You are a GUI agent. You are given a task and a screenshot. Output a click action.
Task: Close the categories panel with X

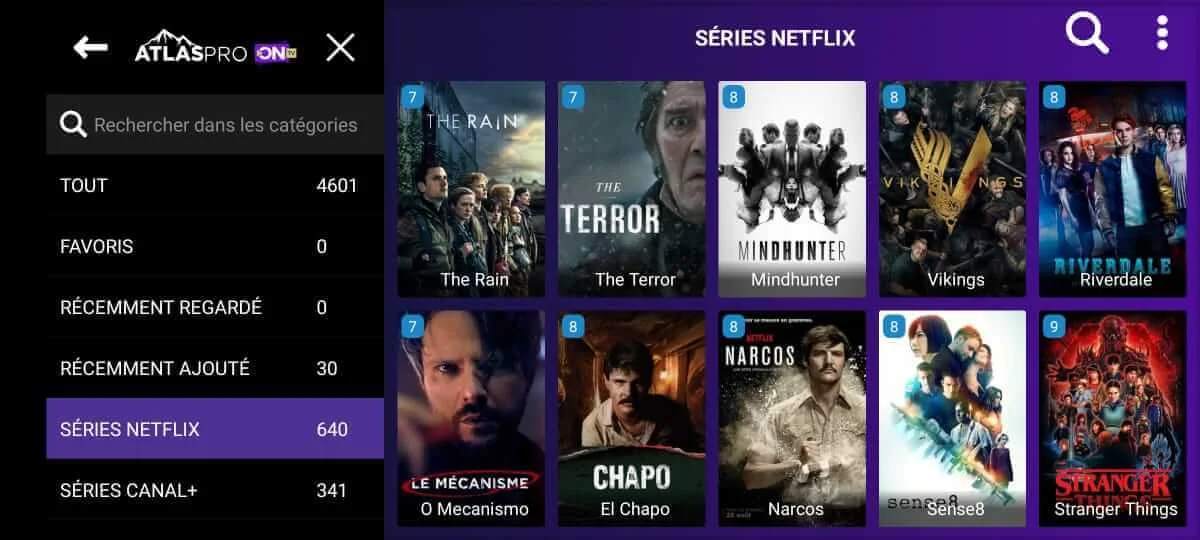click(340, 47)
